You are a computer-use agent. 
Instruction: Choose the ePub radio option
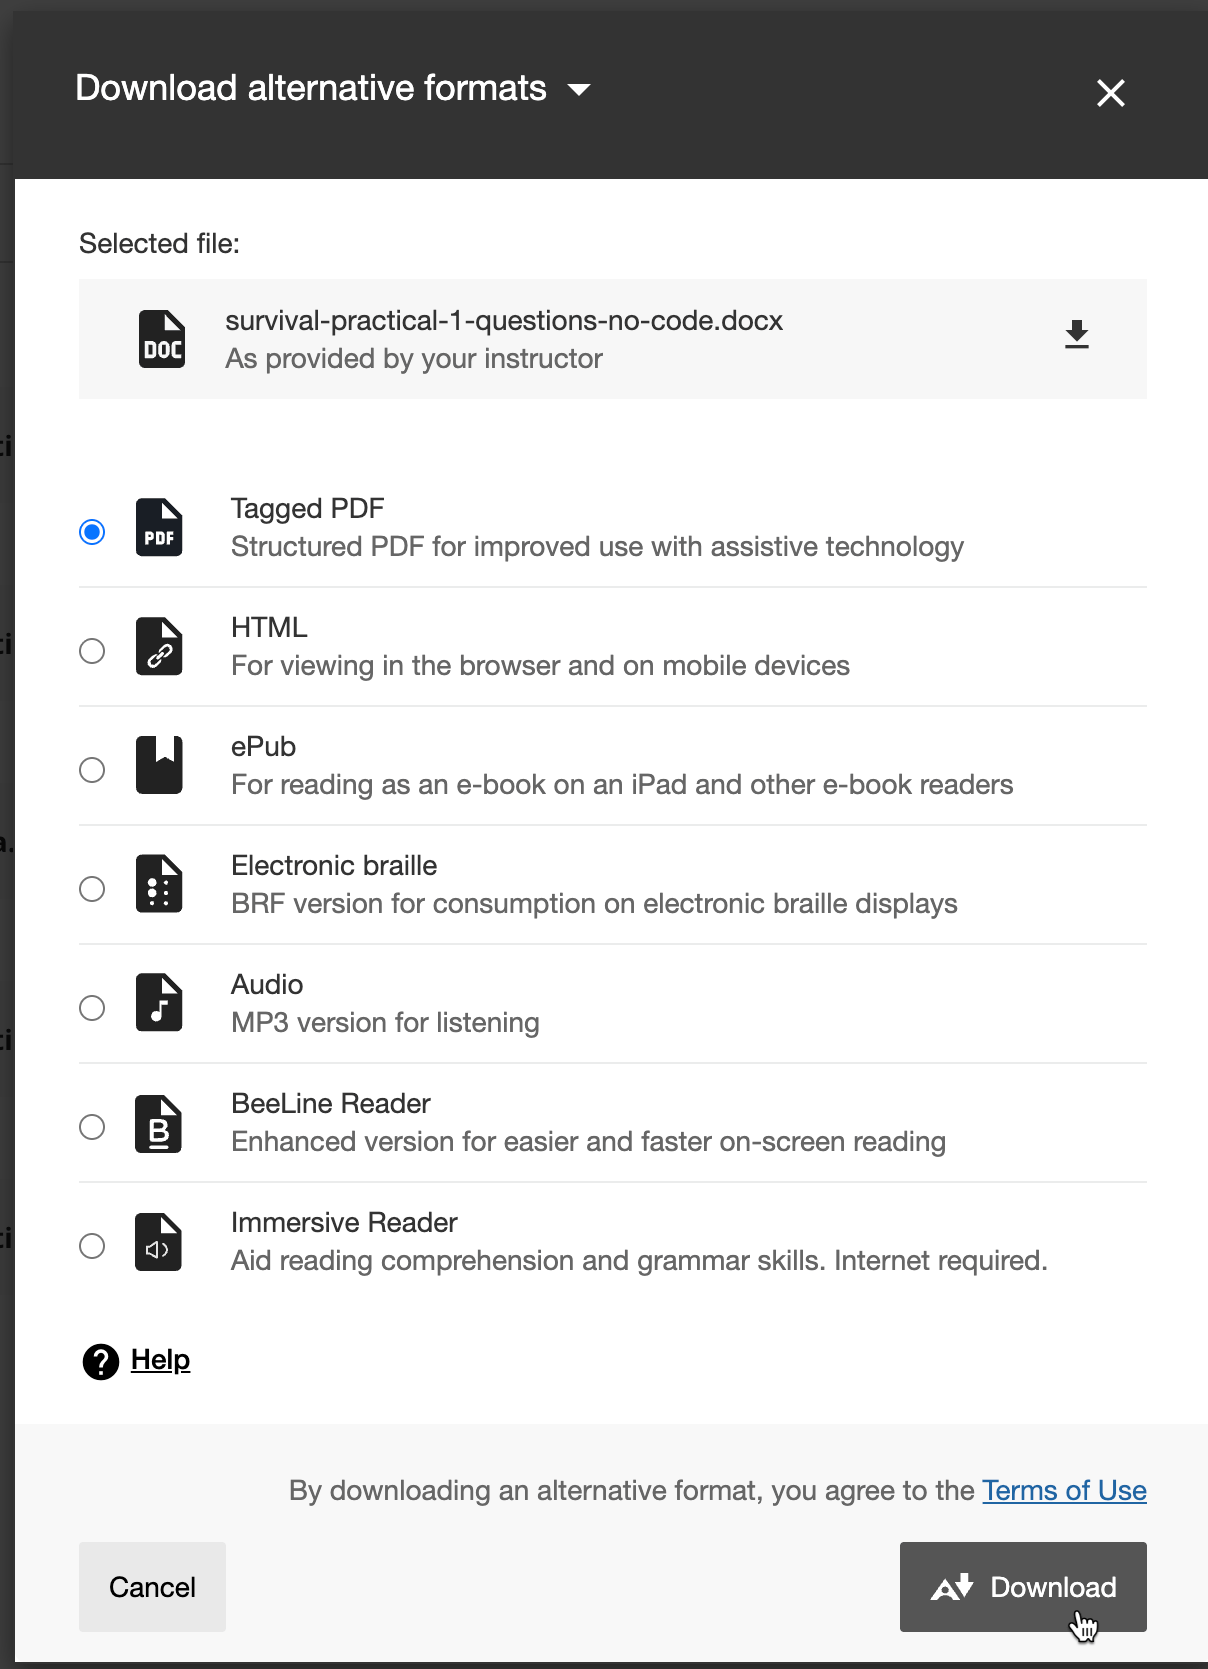pyautogui.click(x=92, y=770)
